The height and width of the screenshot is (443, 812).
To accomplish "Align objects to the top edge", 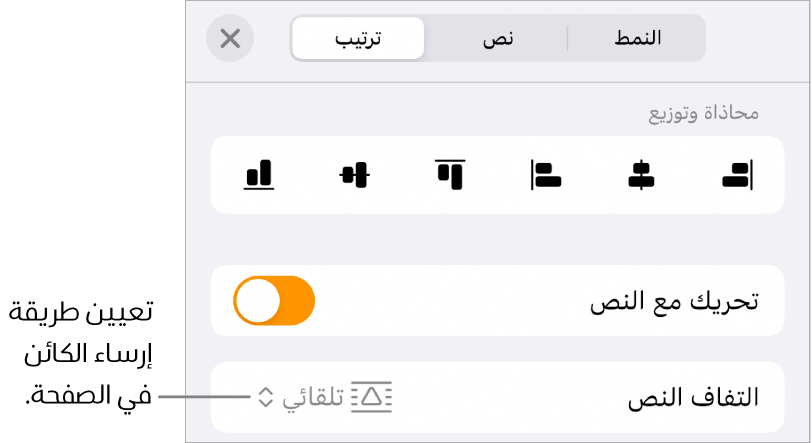I will pos(450,175).
